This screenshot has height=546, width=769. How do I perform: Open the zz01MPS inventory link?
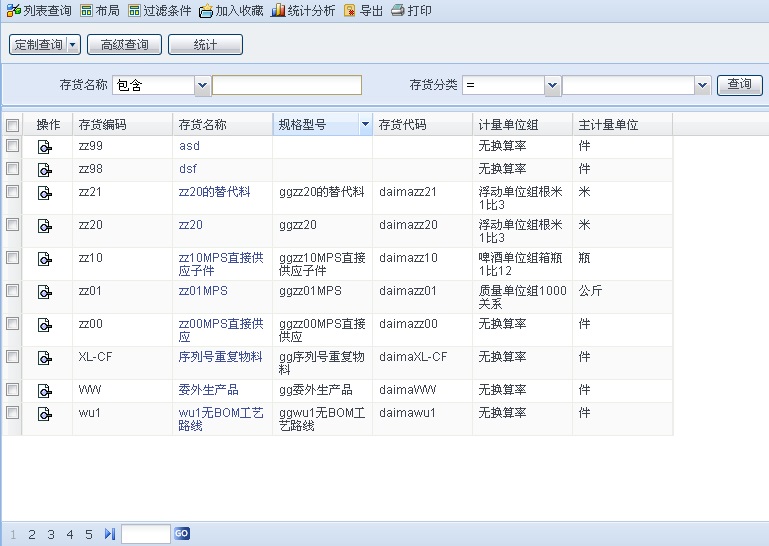[x=203, y=291]
